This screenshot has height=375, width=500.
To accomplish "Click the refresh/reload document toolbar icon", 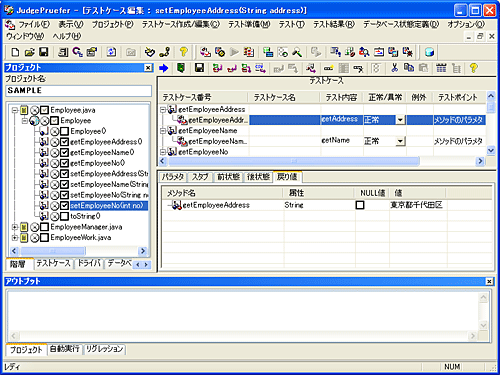I will coord(111,52).
